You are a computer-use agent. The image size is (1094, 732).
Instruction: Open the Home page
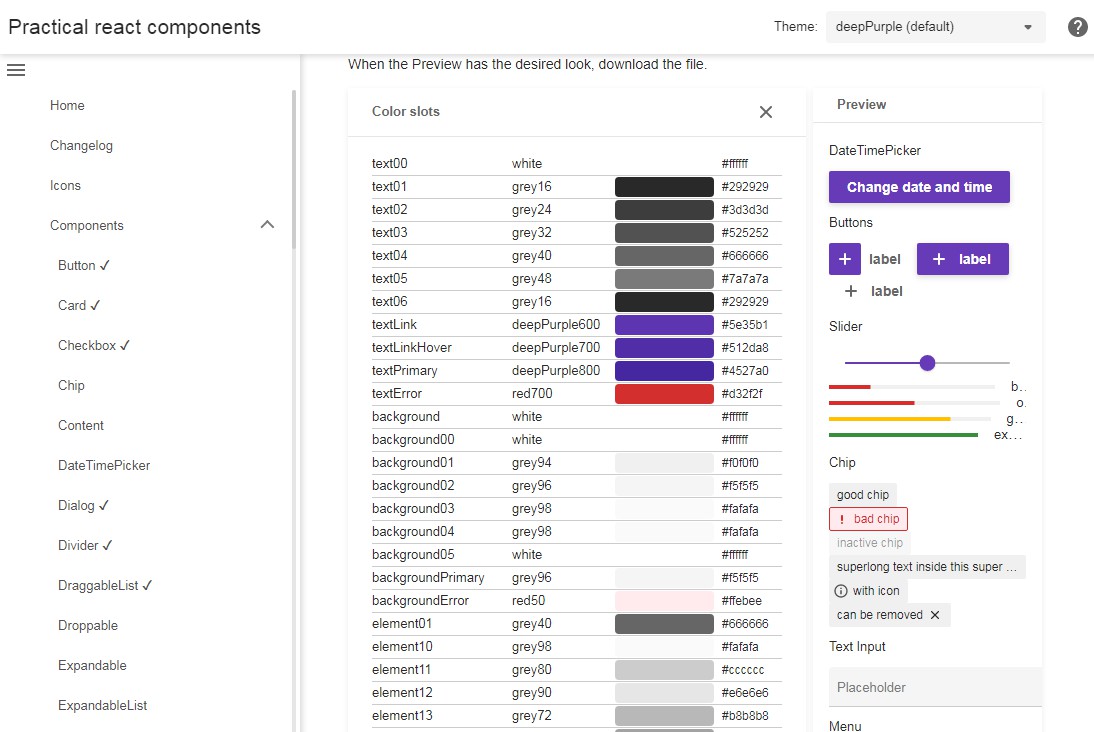[x=67, y=105]
